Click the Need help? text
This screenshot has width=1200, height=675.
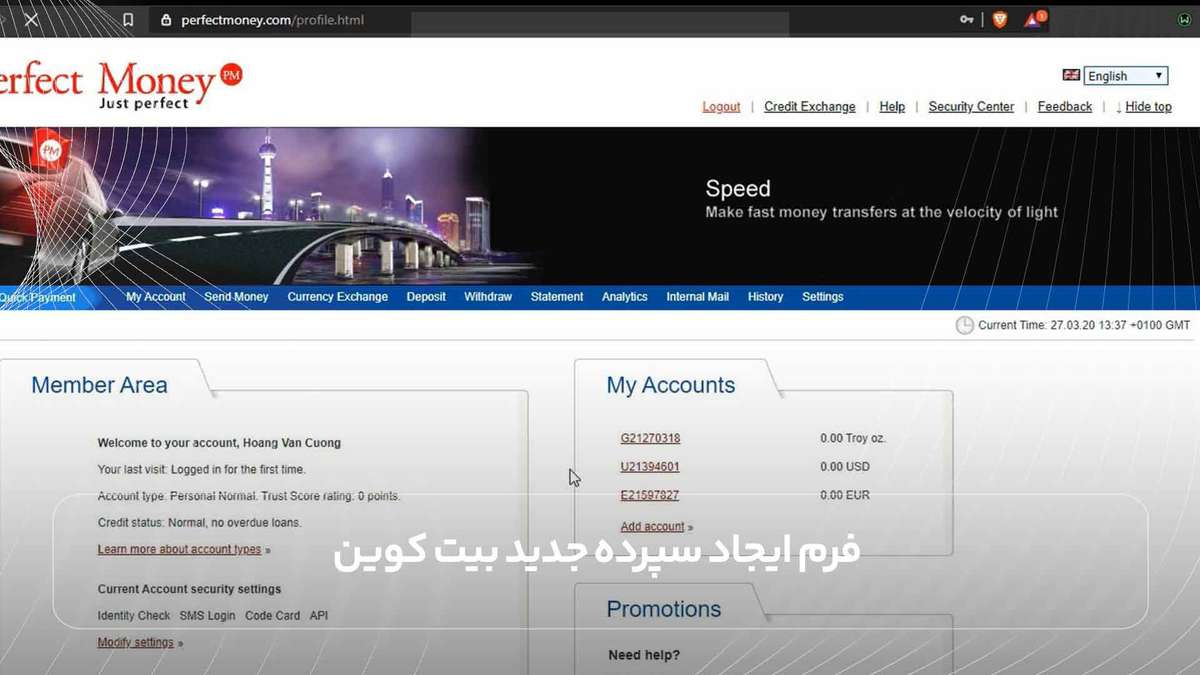pyautogui.click(x=644, y=656)
